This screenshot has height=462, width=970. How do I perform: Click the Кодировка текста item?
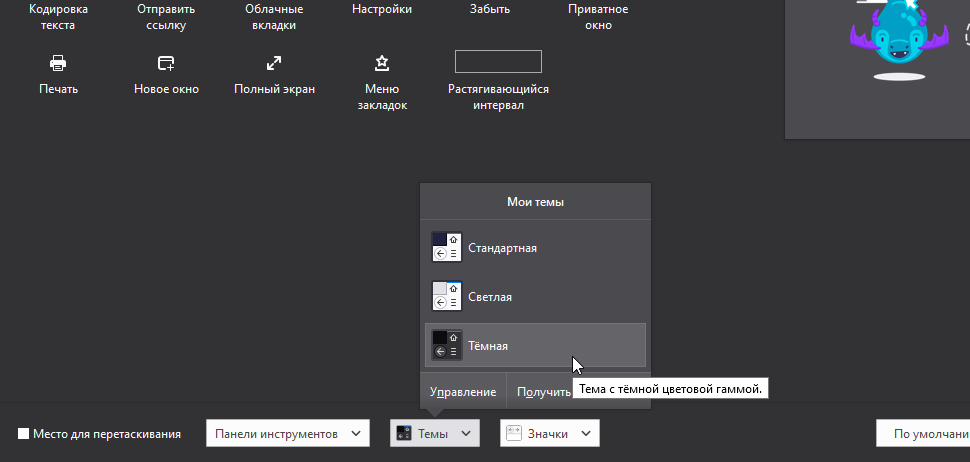(x=58, y=17)
